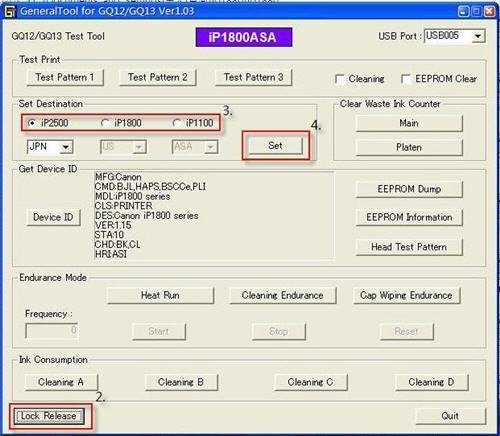The width and height of the screenshot is (500, 436).
Task: Click the GeneralTool title bar app icon
Action: [10, 11]
